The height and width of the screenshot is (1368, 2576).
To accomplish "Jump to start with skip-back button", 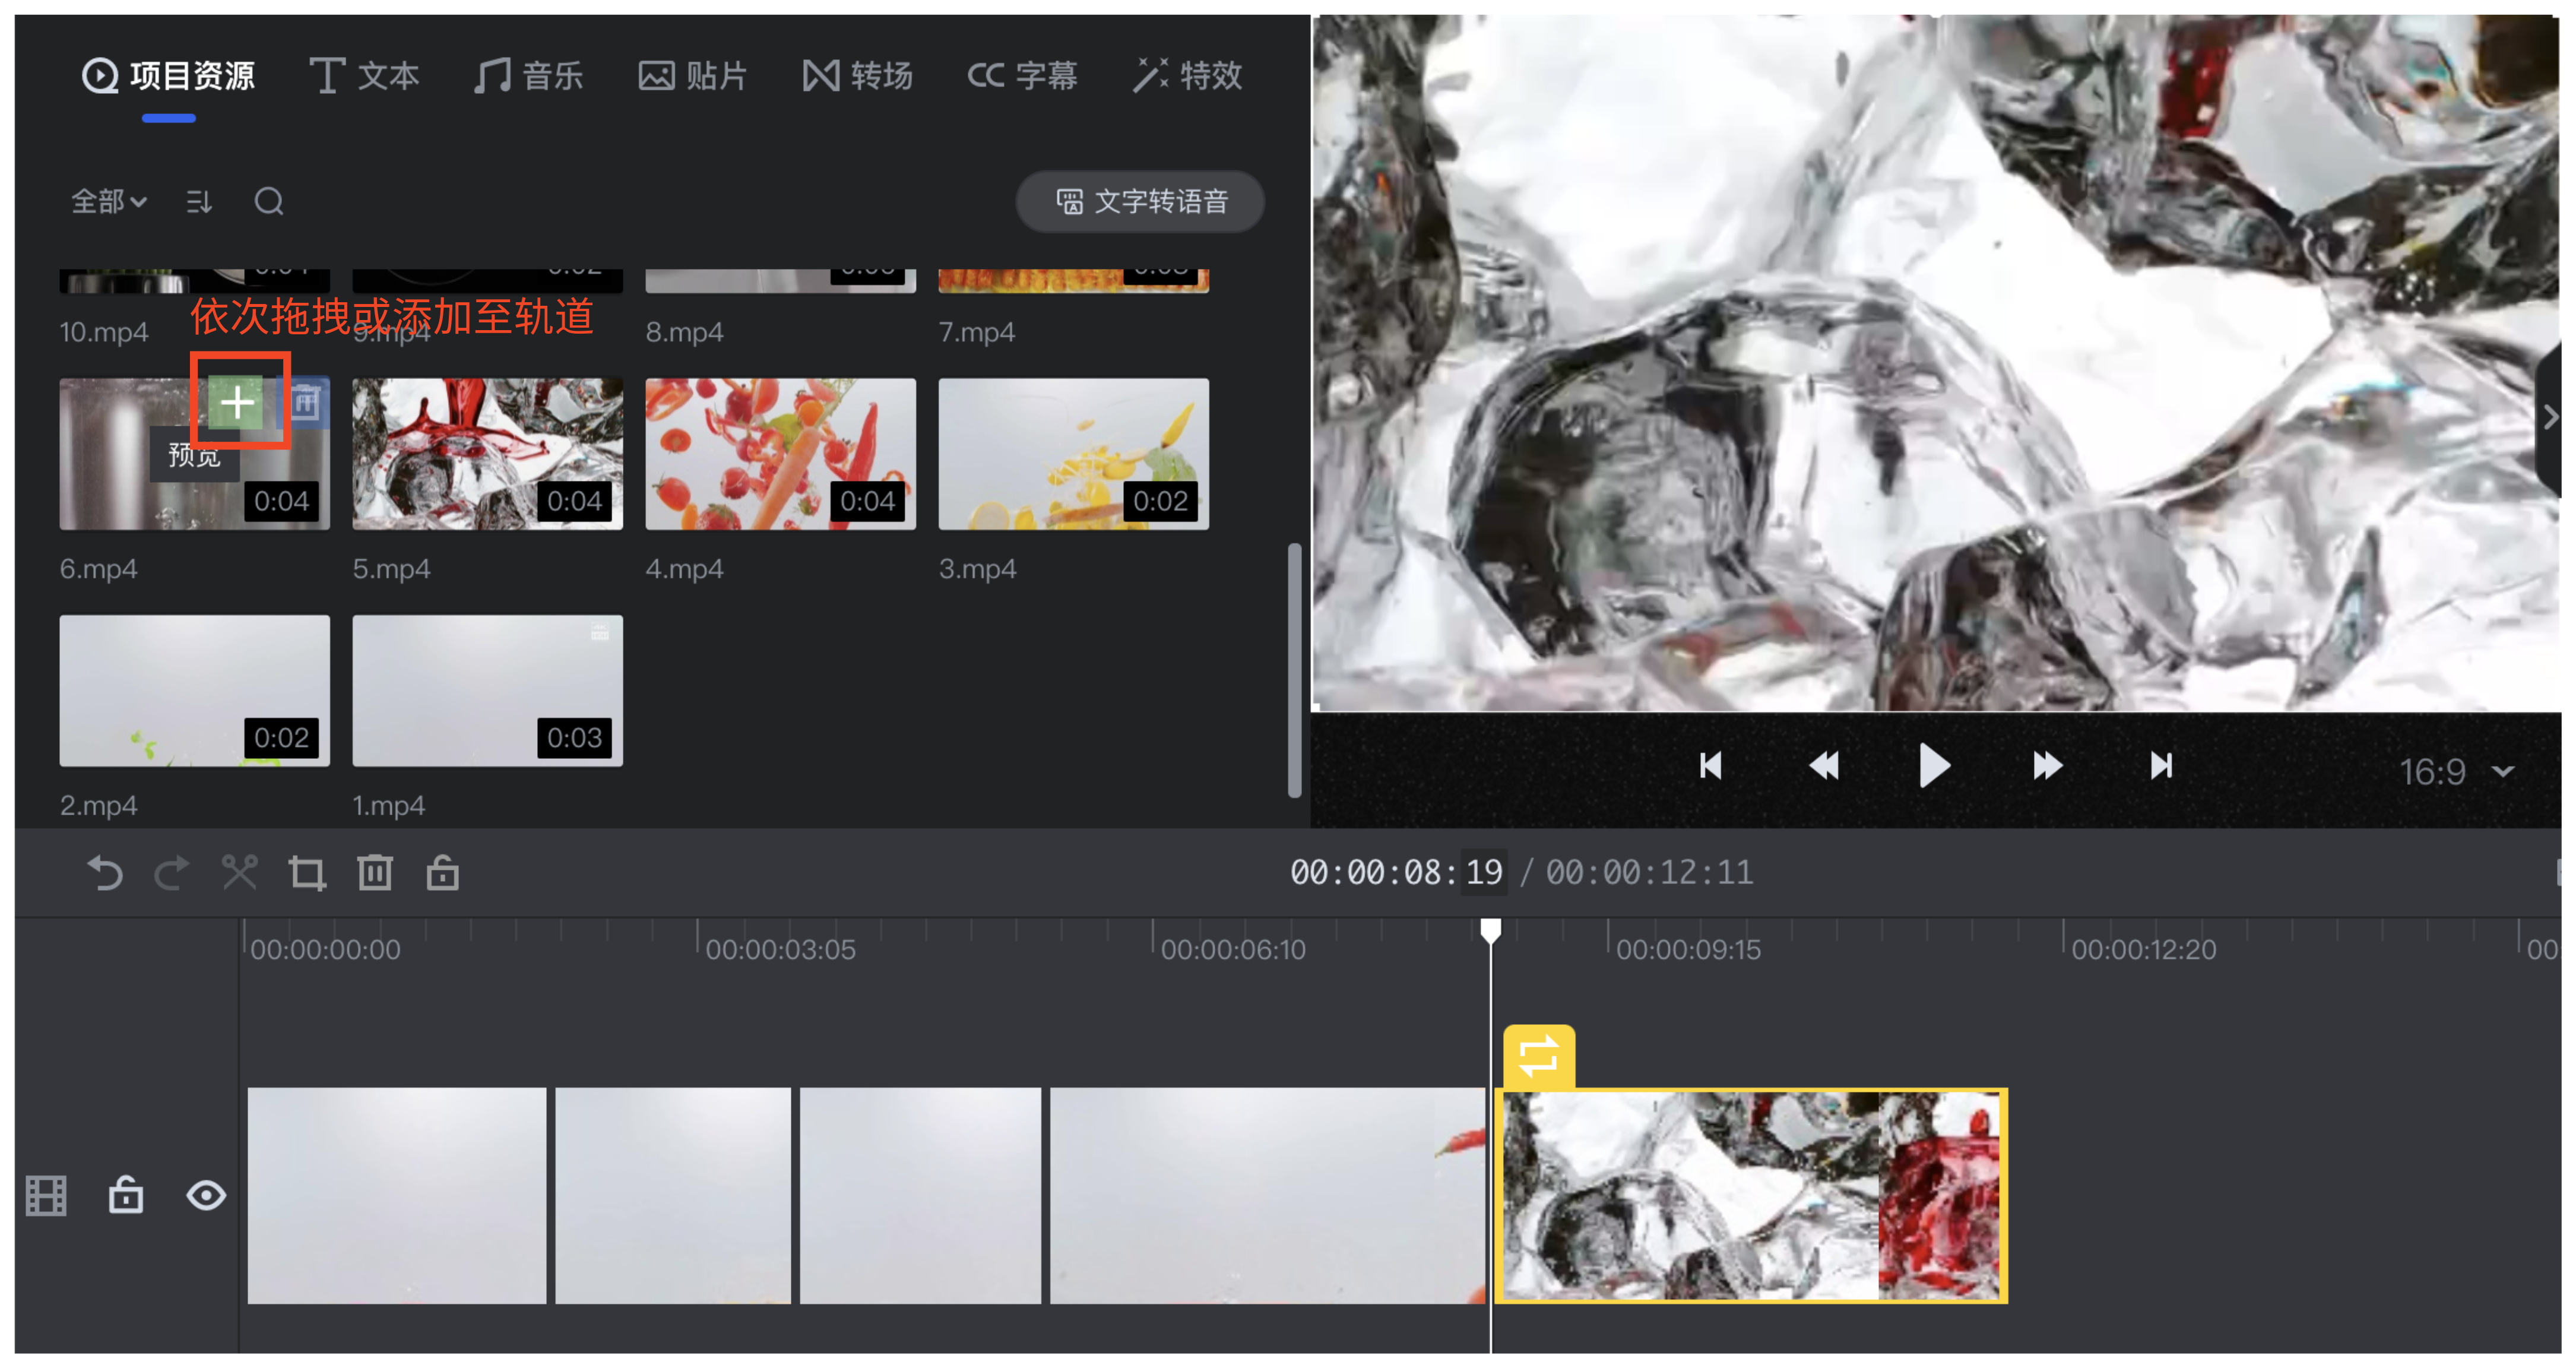I will click(1711, 766).
